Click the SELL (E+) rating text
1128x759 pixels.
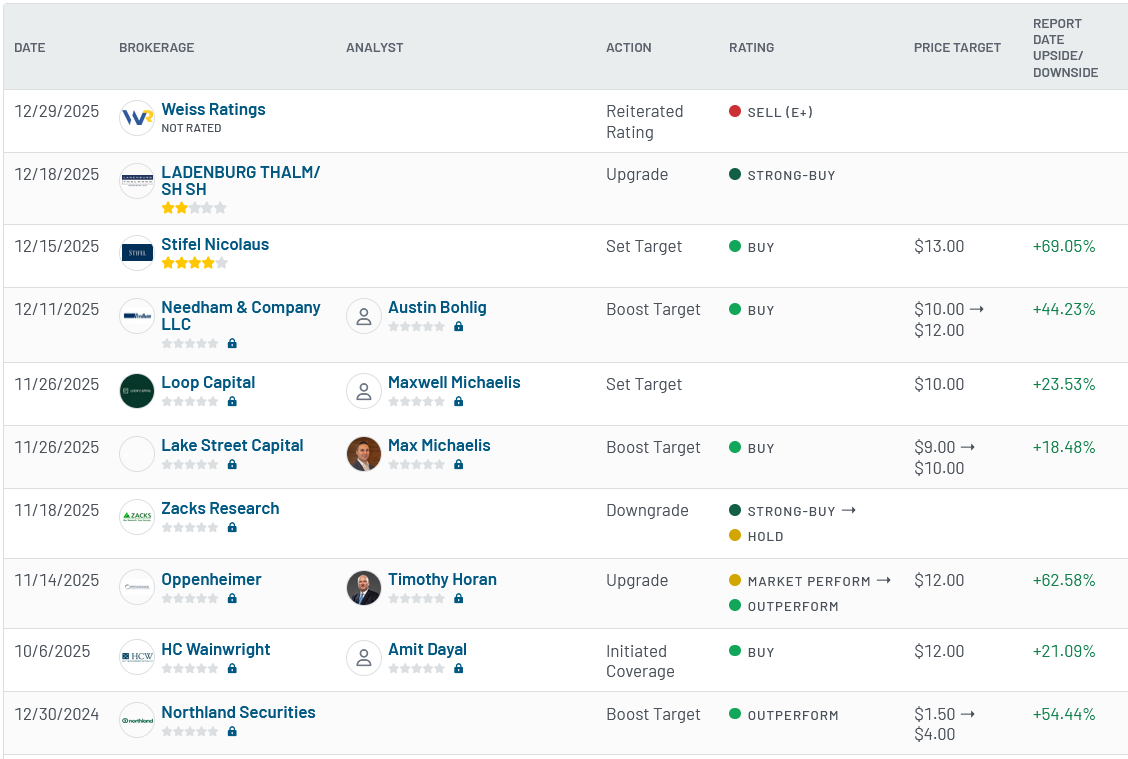(780, 112)
